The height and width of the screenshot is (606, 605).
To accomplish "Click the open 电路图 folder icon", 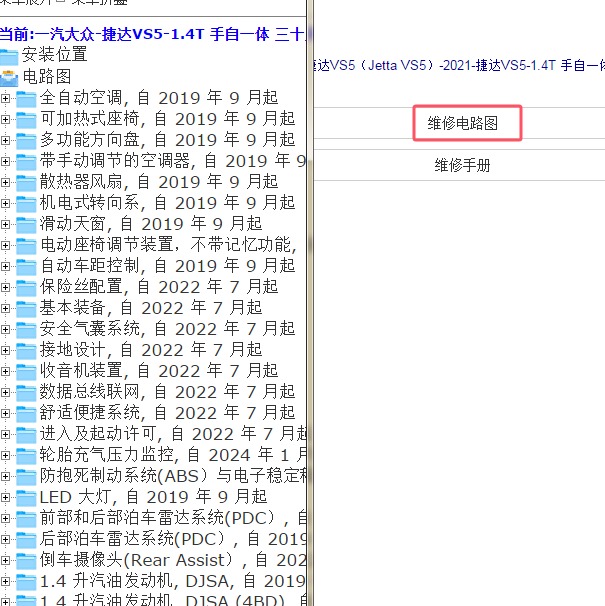I will (9, 77).
